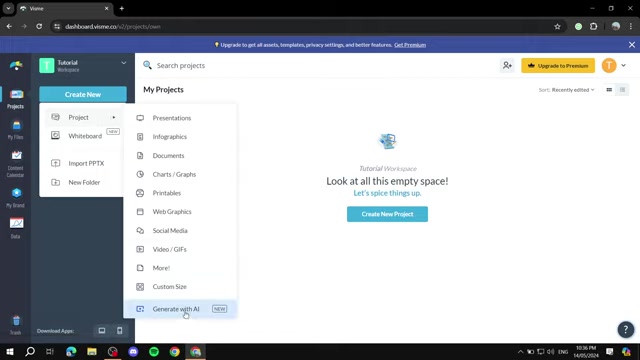This screenshot has width=640, height=360.
Task: Click the invite people icon
Action: pyautogui.click(x=507, y=65)
